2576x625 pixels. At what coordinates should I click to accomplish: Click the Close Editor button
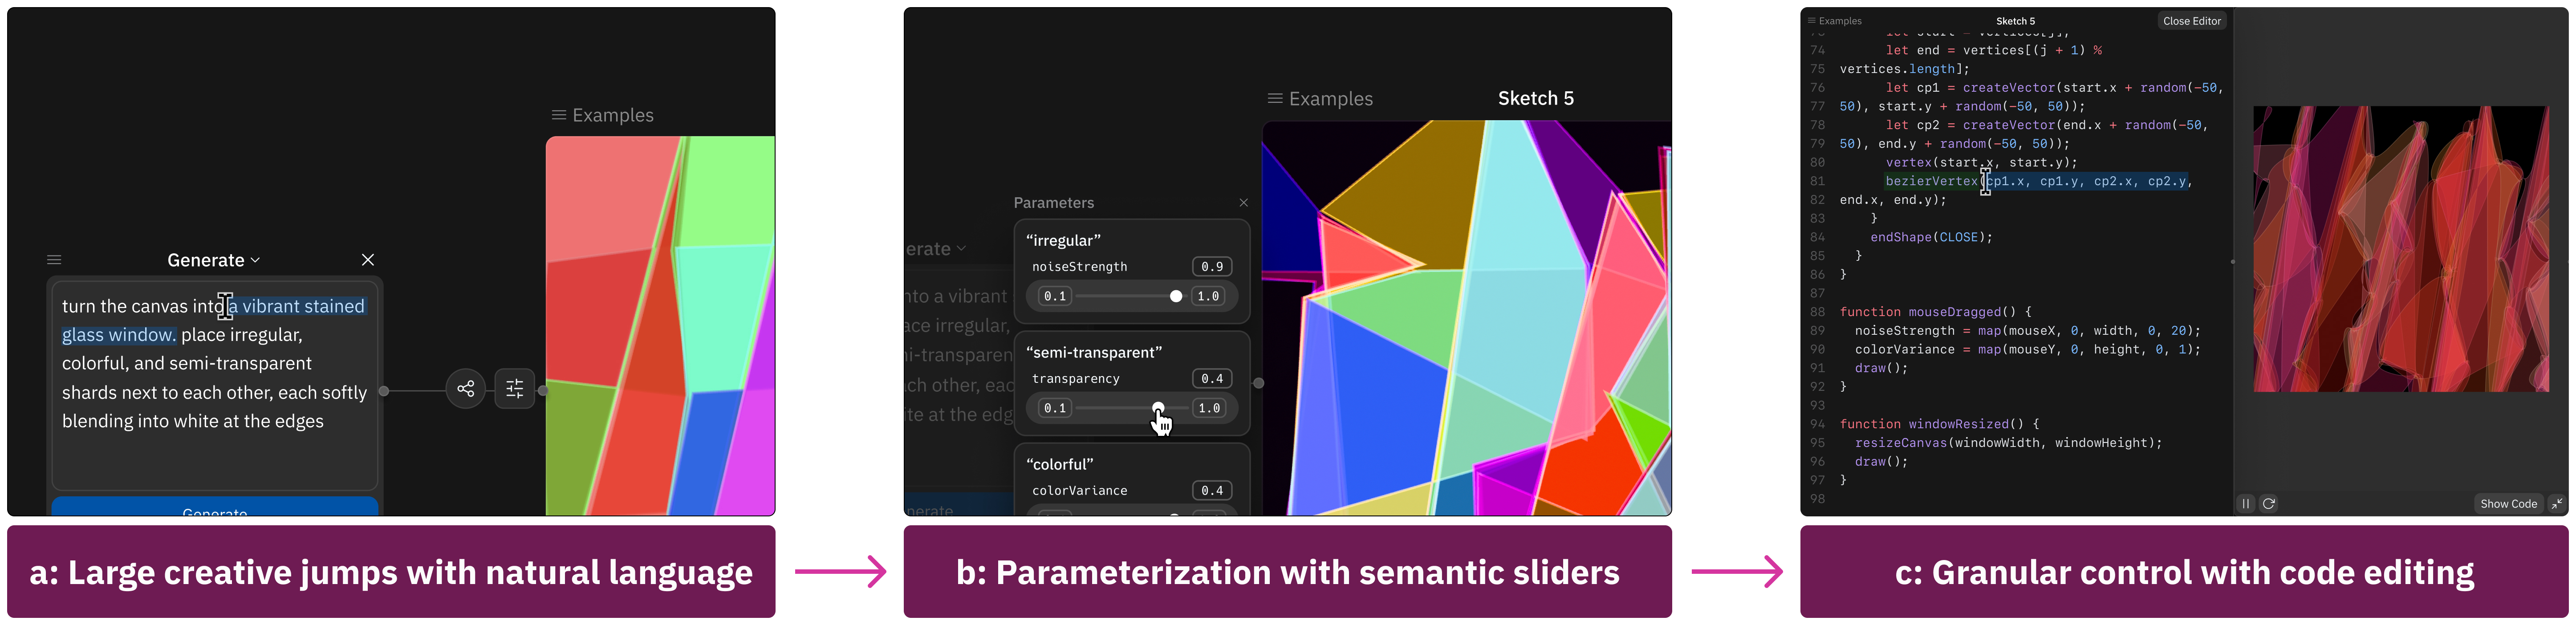click(2192, 21)
